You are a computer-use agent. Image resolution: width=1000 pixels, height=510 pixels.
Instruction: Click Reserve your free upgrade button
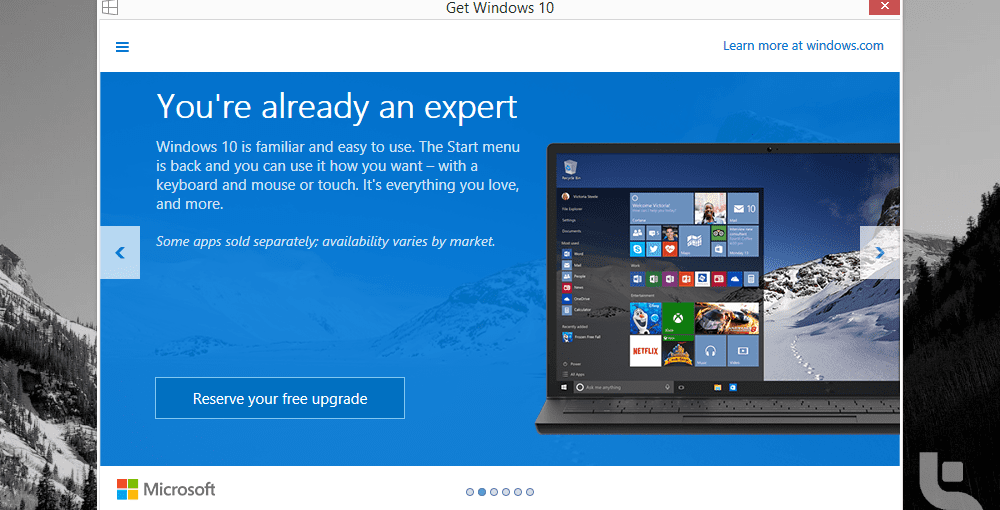tap(280, 398)
